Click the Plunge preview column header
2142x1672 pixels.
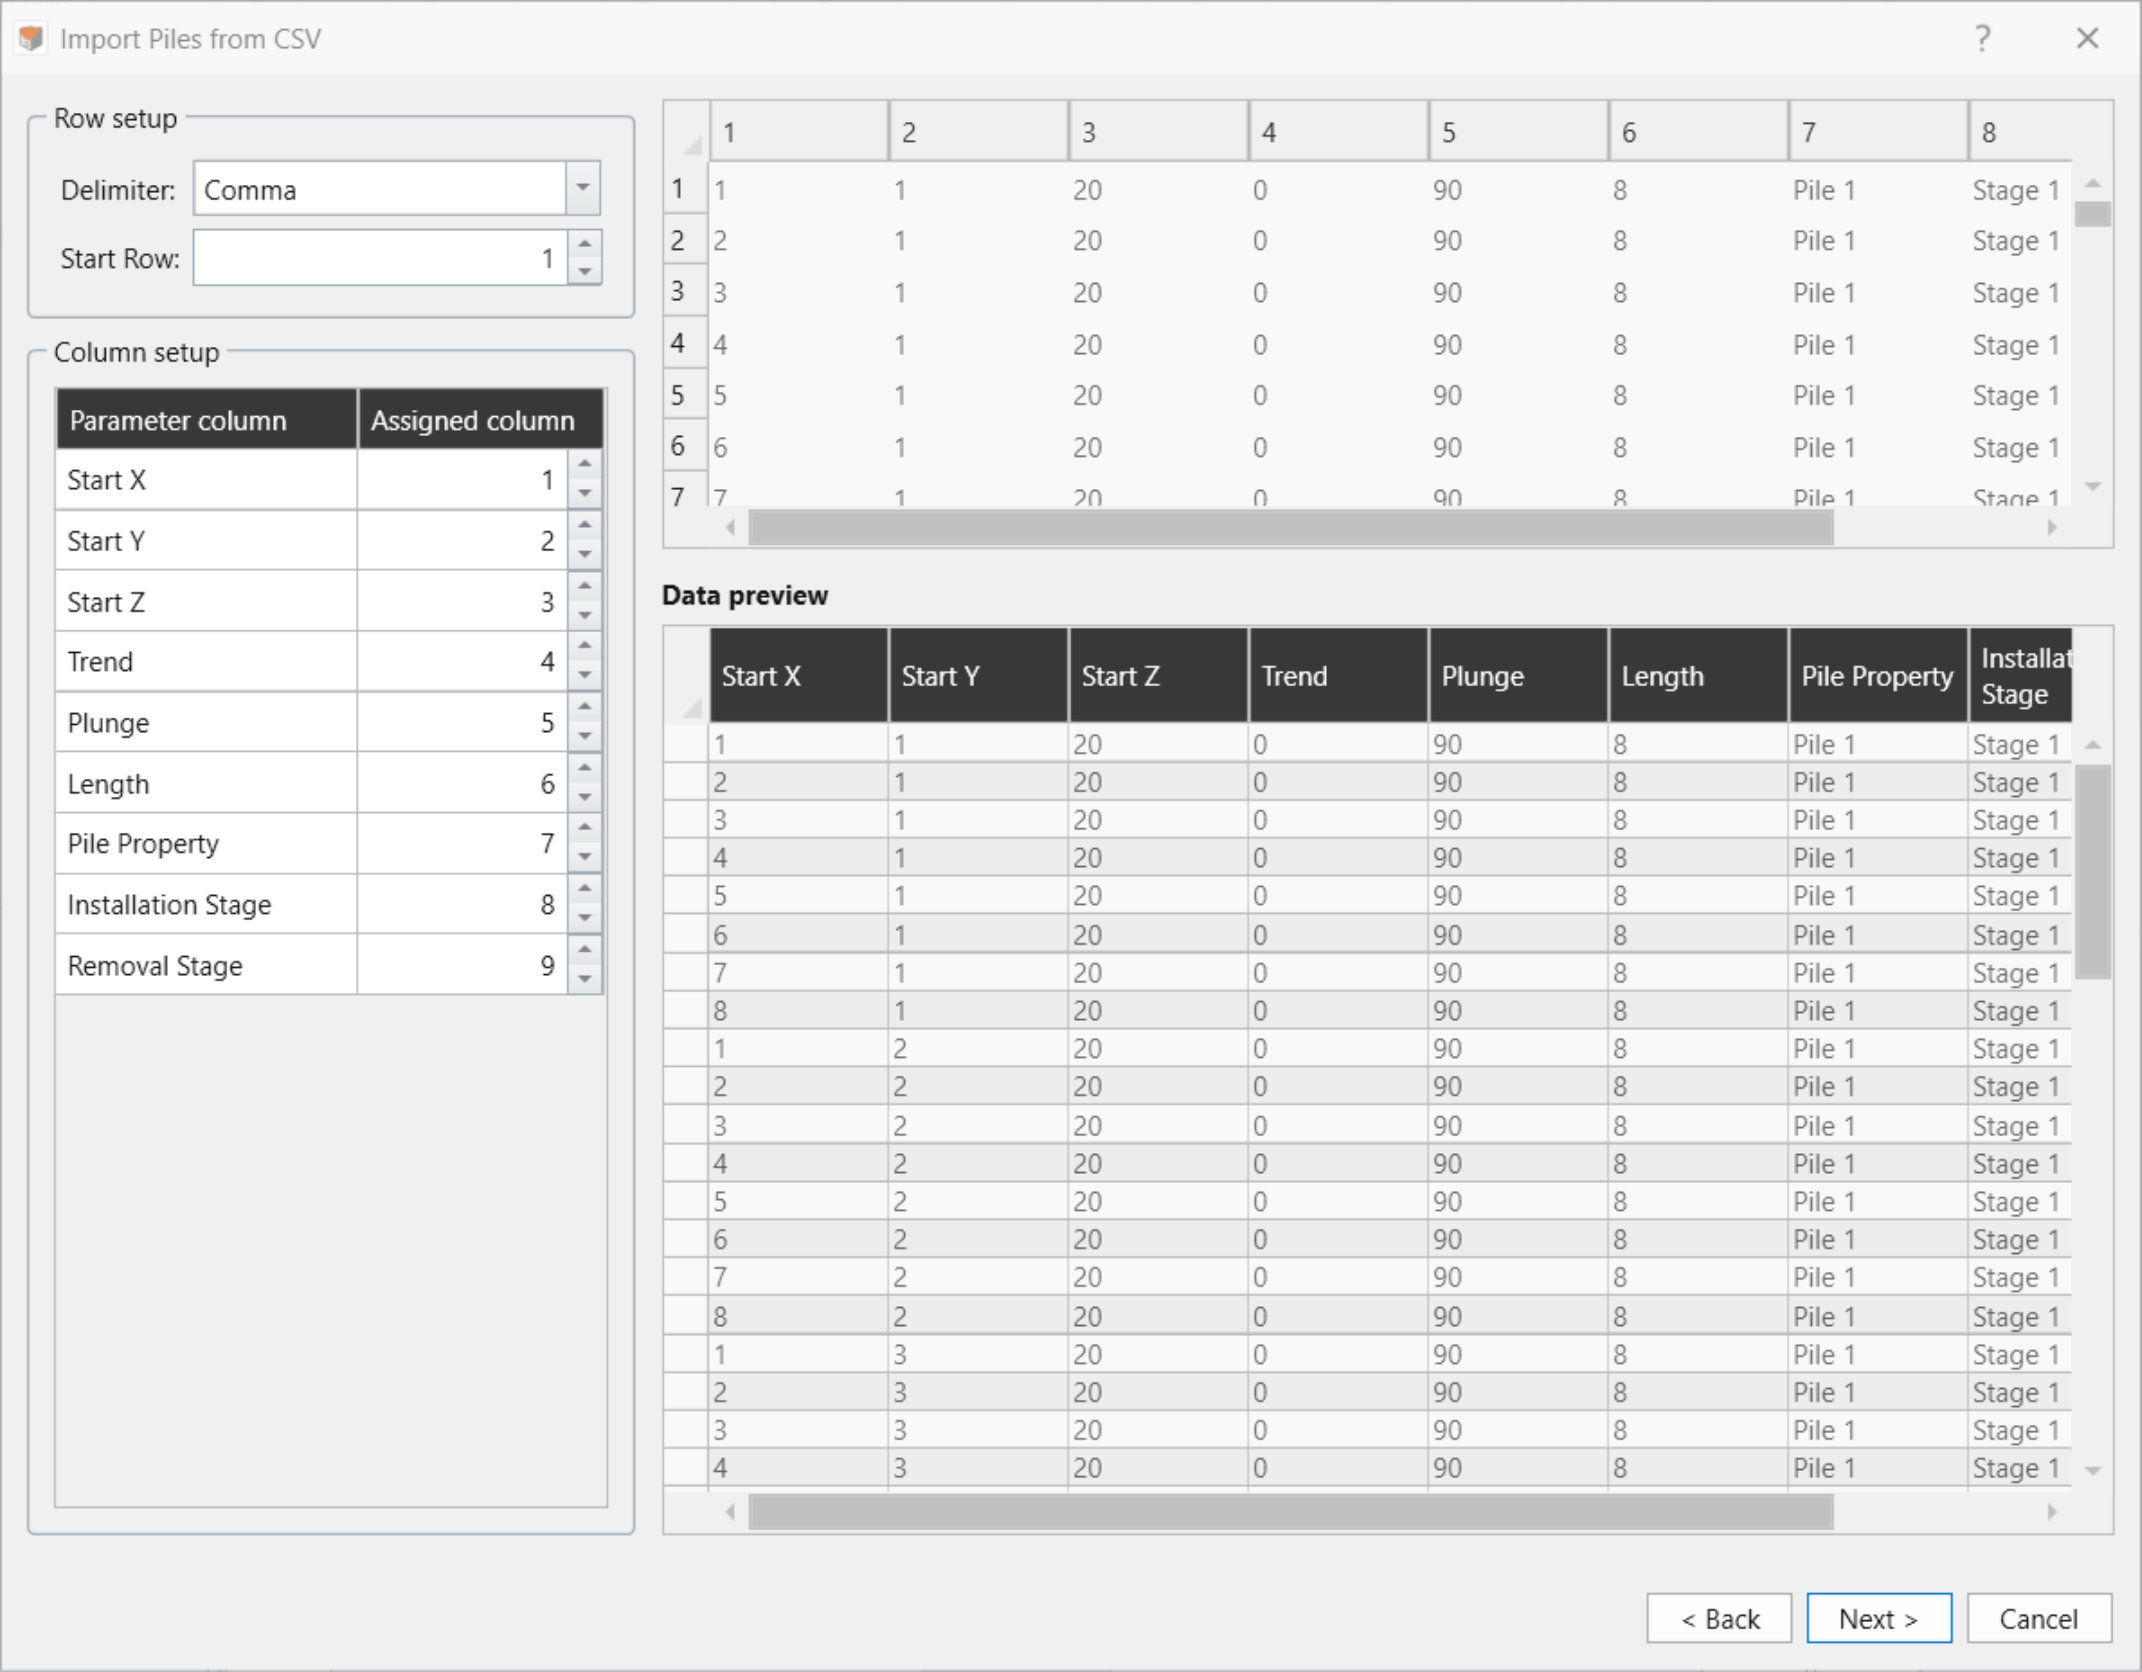[1518, 676]
